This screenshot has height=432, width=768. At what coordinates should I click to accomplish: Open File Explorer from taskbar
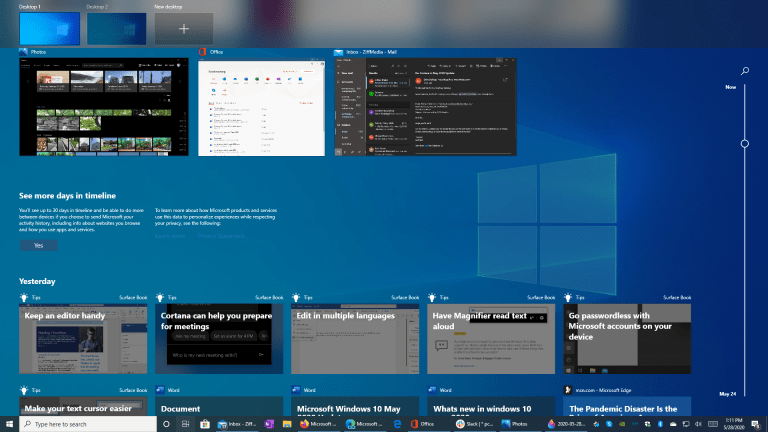[287, 424]
